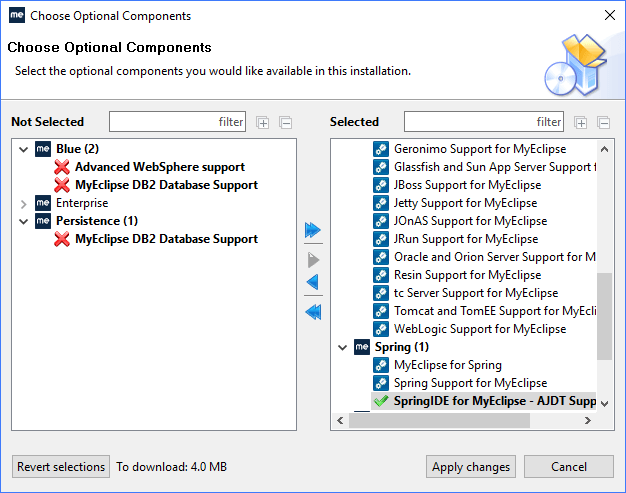Screen dimensions: 626x493
Task: Select MyEclipse DB2 Database Support under Blue
Action: [x=166, y=185]
